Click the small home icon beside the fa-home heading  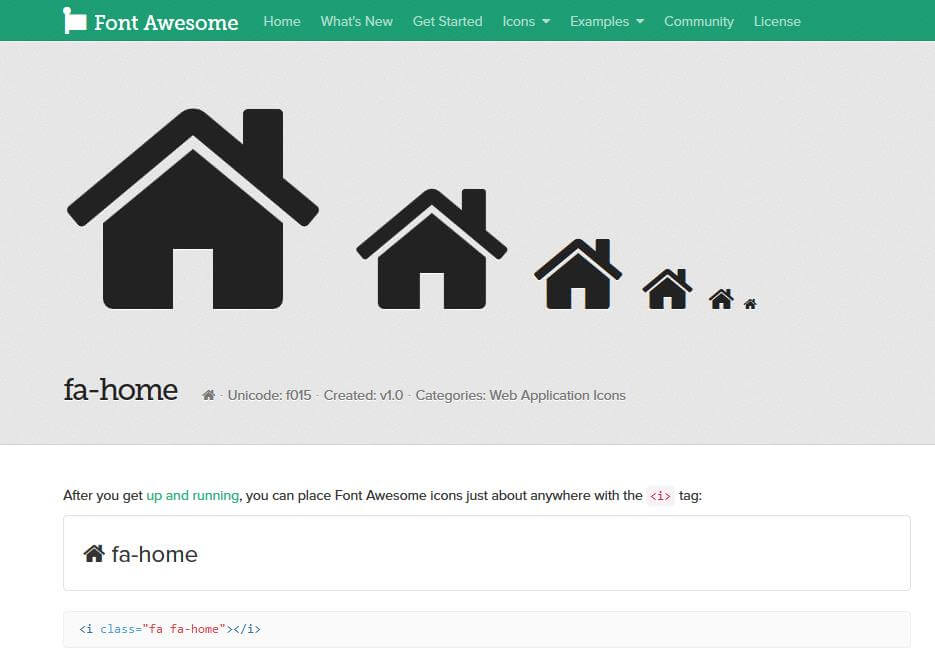click(x=207, y=394)
